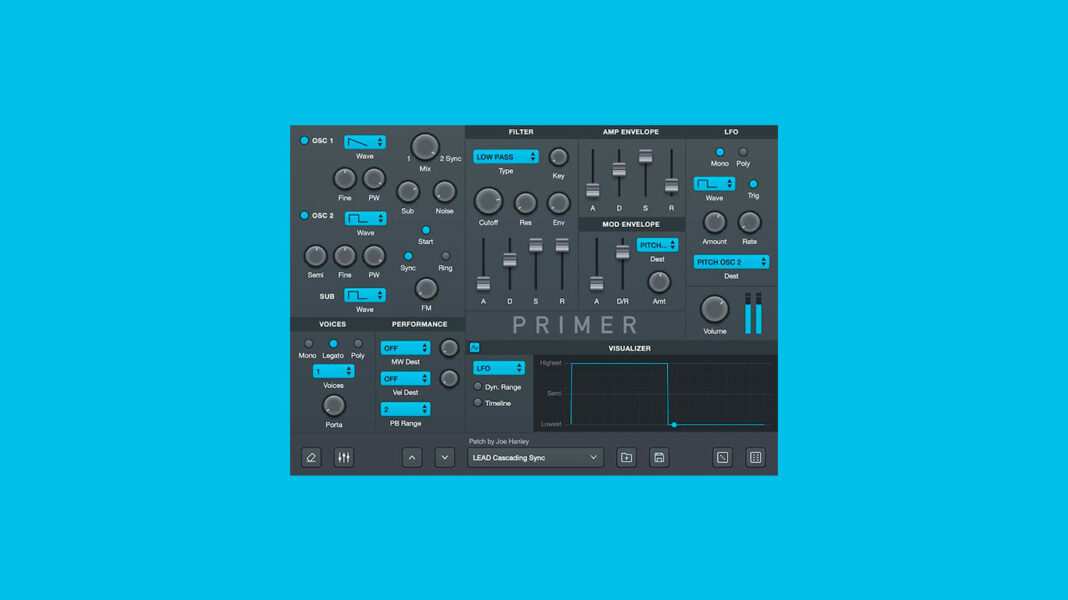Open the mixer sliders settings icon
The height and width of the screenshot is (600, 1068).
(344, 458)
